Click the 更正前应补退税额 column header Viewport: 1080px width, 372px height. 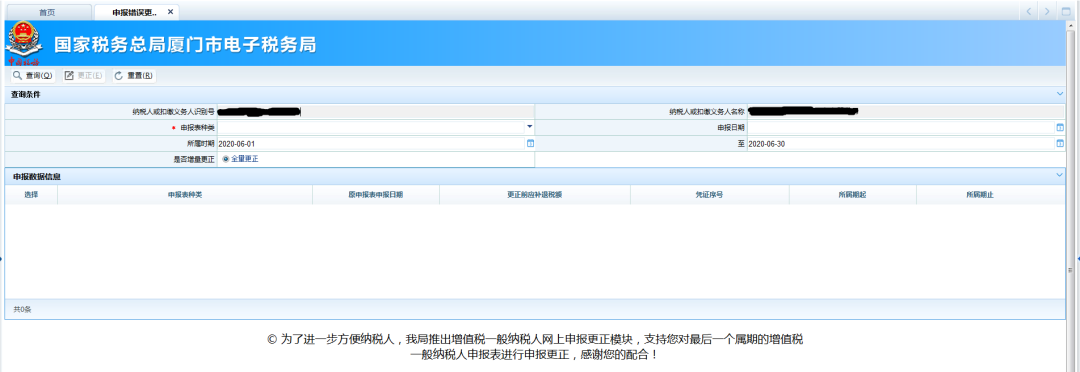(534, 195)
